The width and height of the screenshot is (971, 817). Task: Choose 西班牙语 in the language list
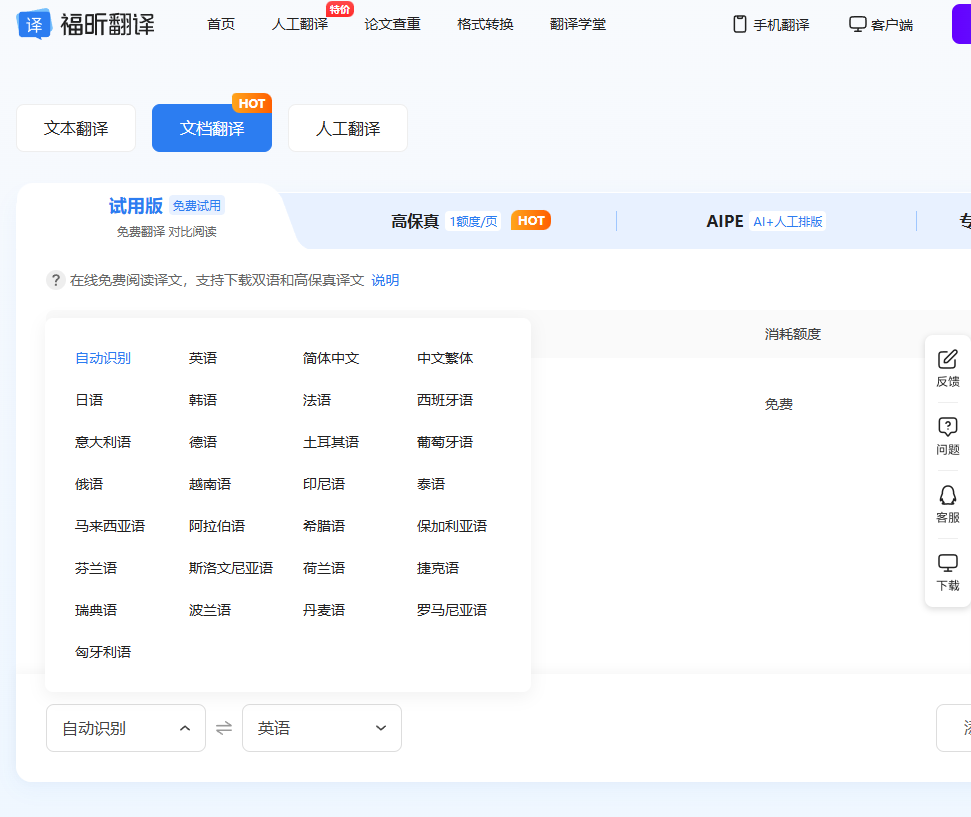(x=445, y=400)
